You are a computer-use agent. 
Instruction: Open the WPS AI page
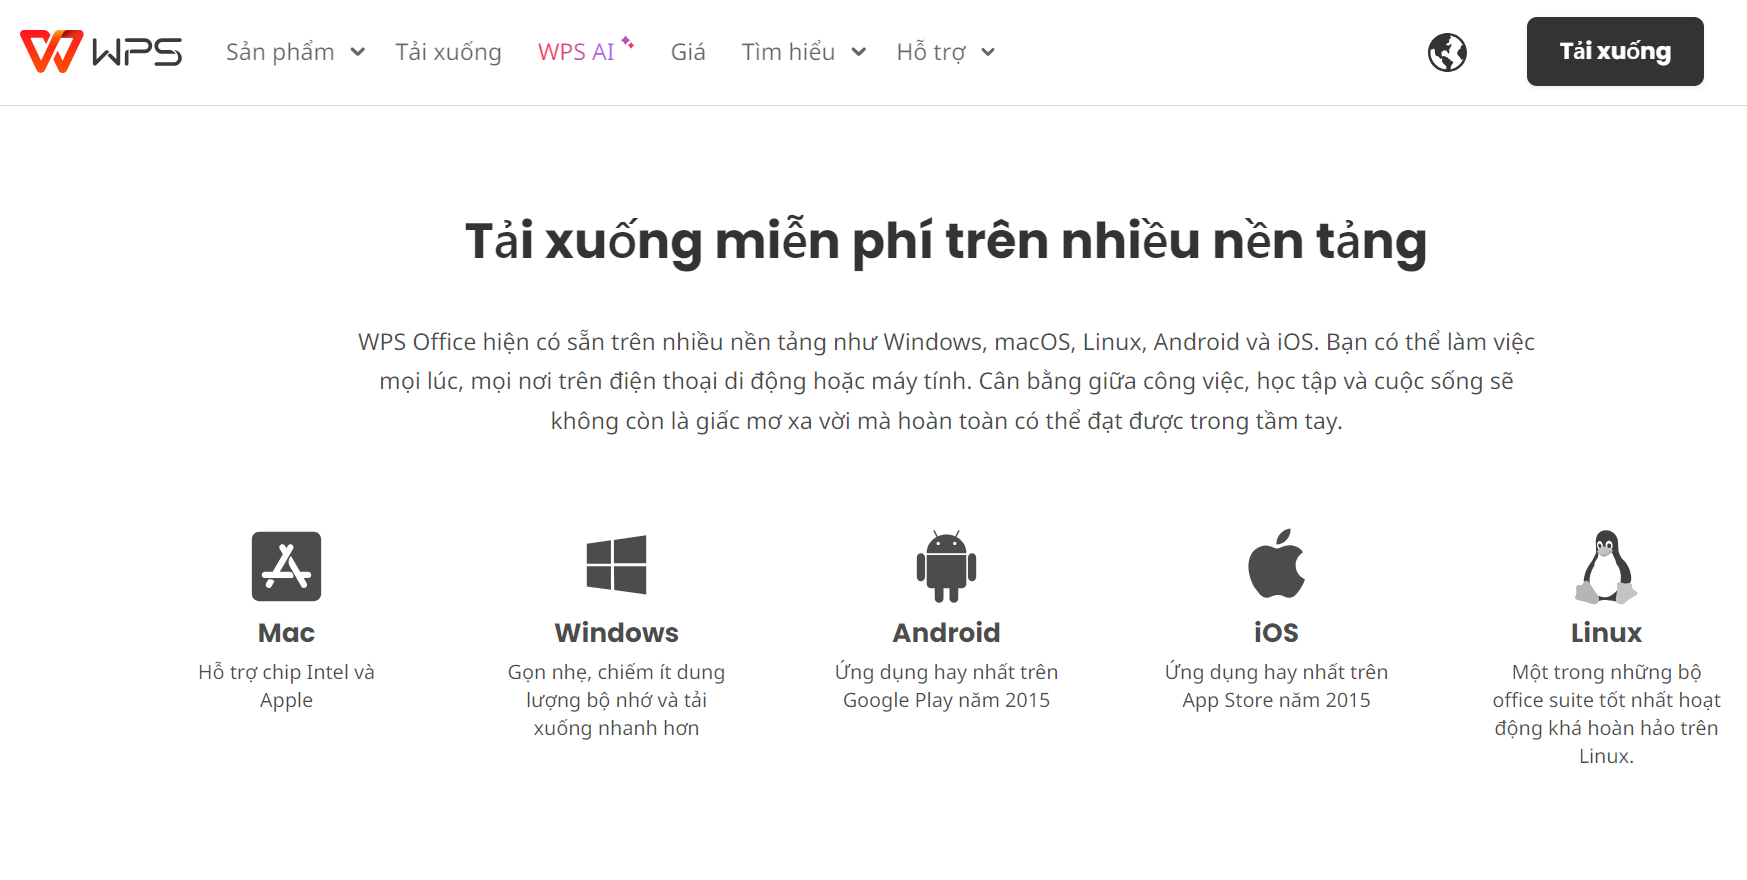point(576,52)
